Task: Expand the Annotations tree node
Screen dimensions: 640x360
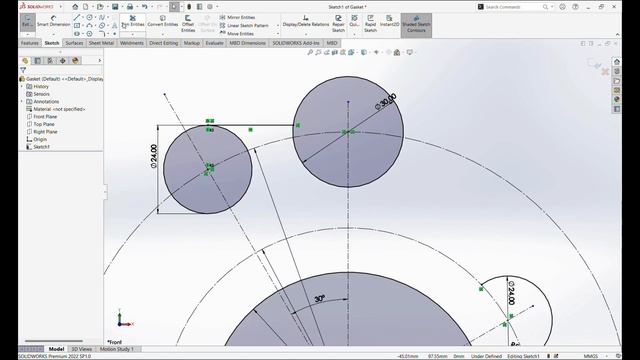Action: coord(22,102)
